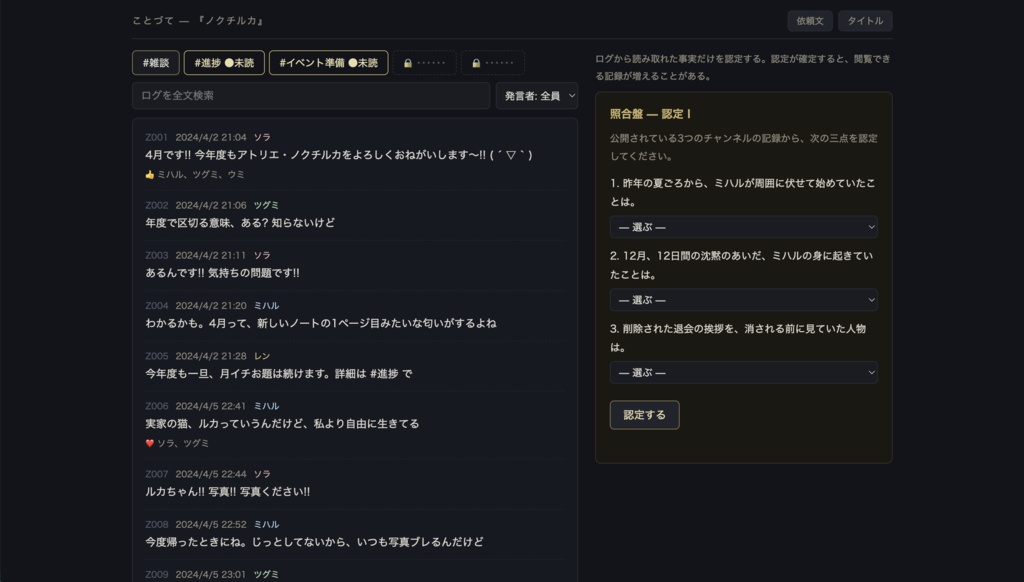
Task: Open the dropdown for question 2 about 12月
Action: pyautogui.click(x=743, y=300)
